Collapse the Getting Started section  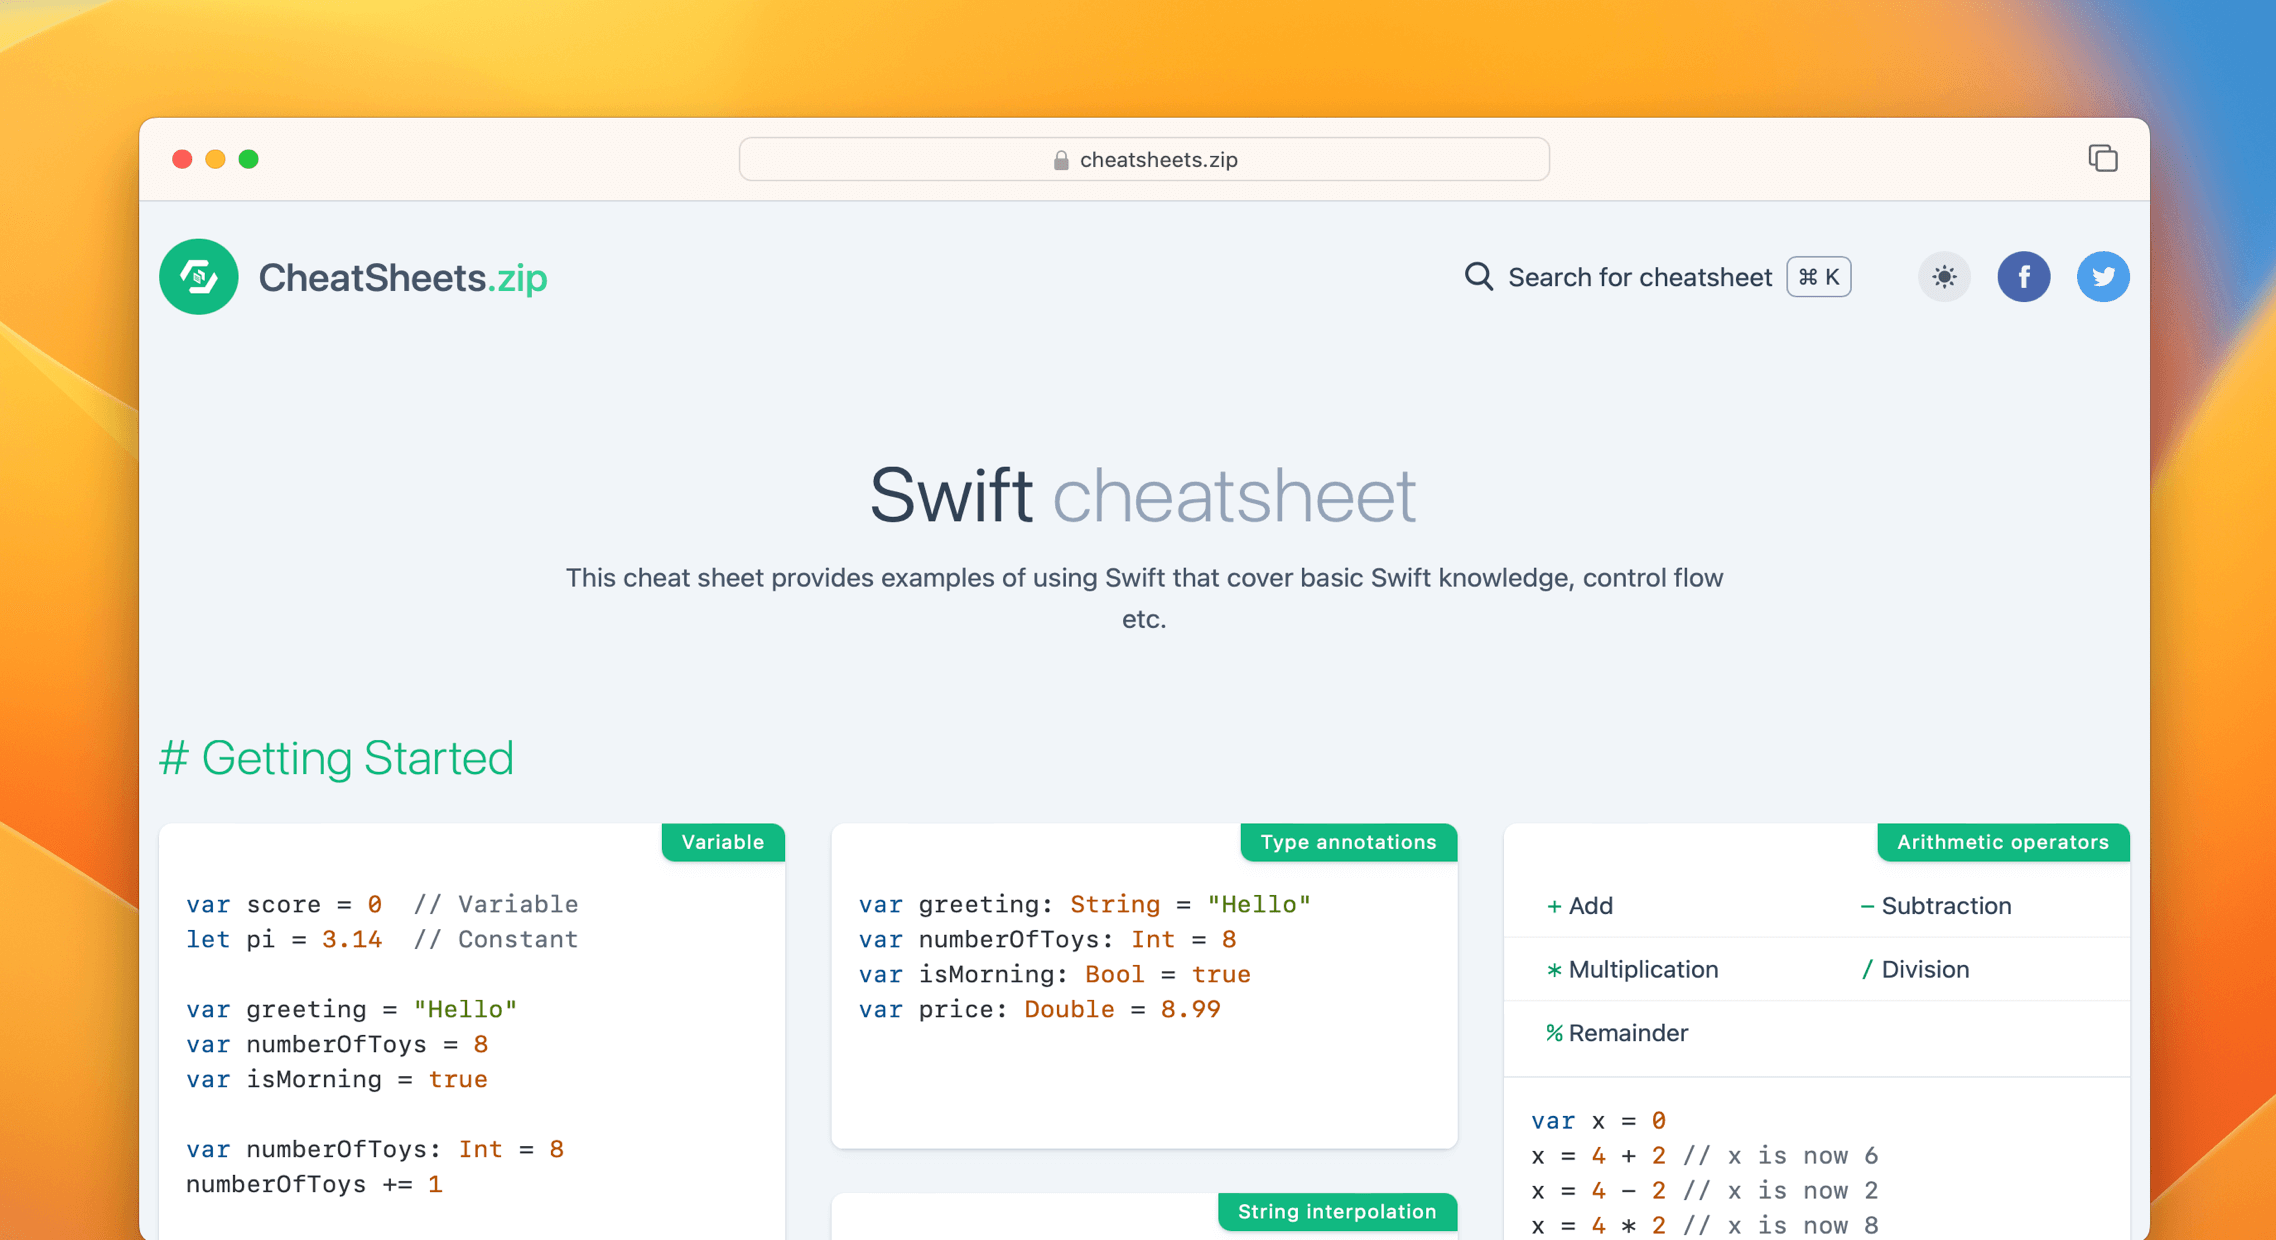336,758
